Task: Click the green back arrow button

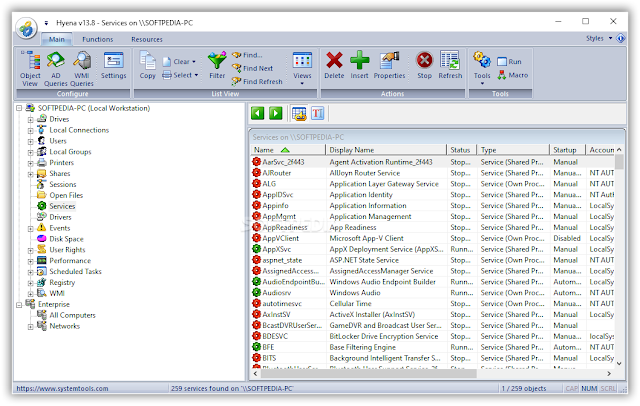Action: coord(258,113)
